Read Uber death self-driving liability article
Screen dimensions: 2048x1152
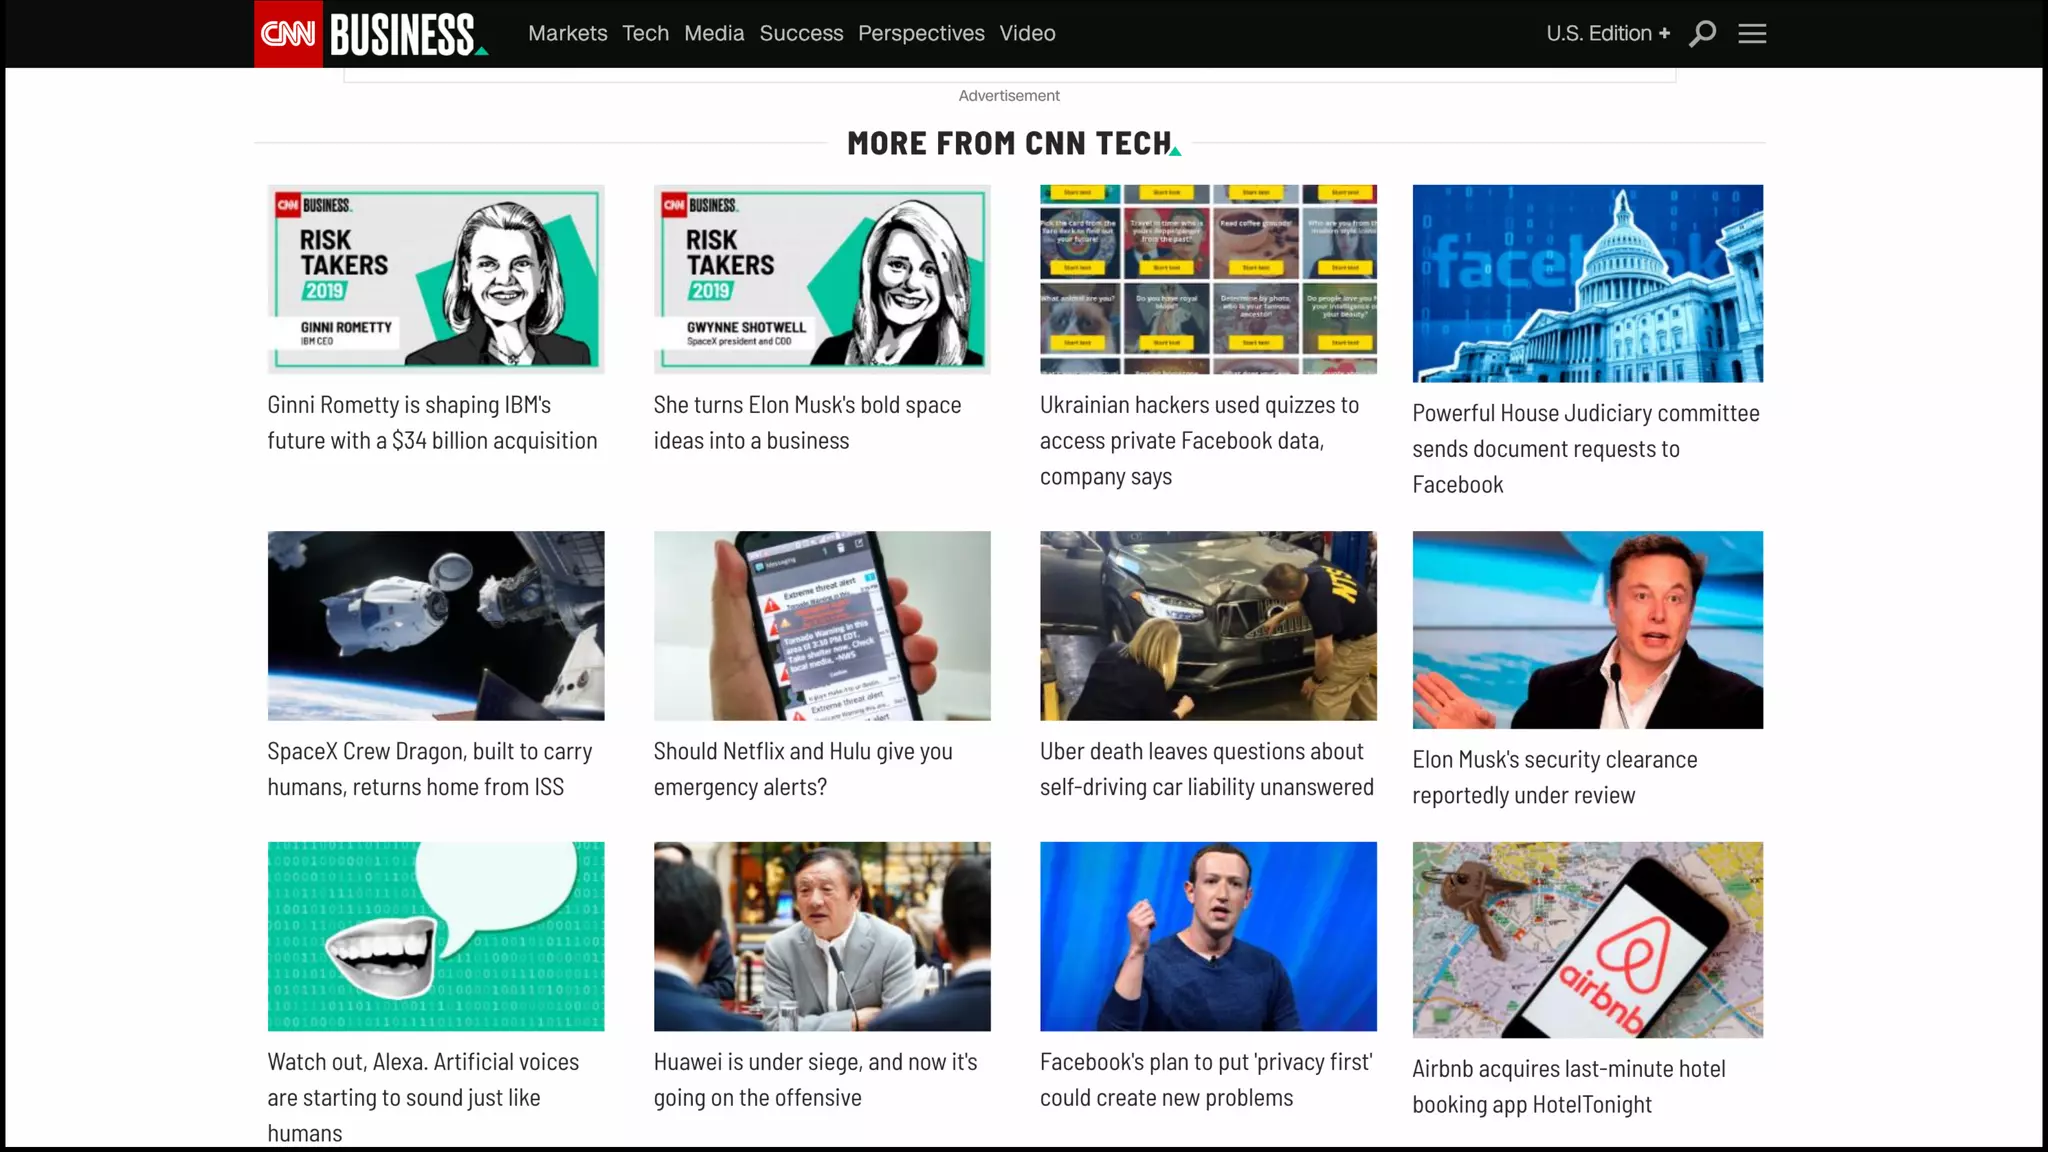click(1207, 769)
